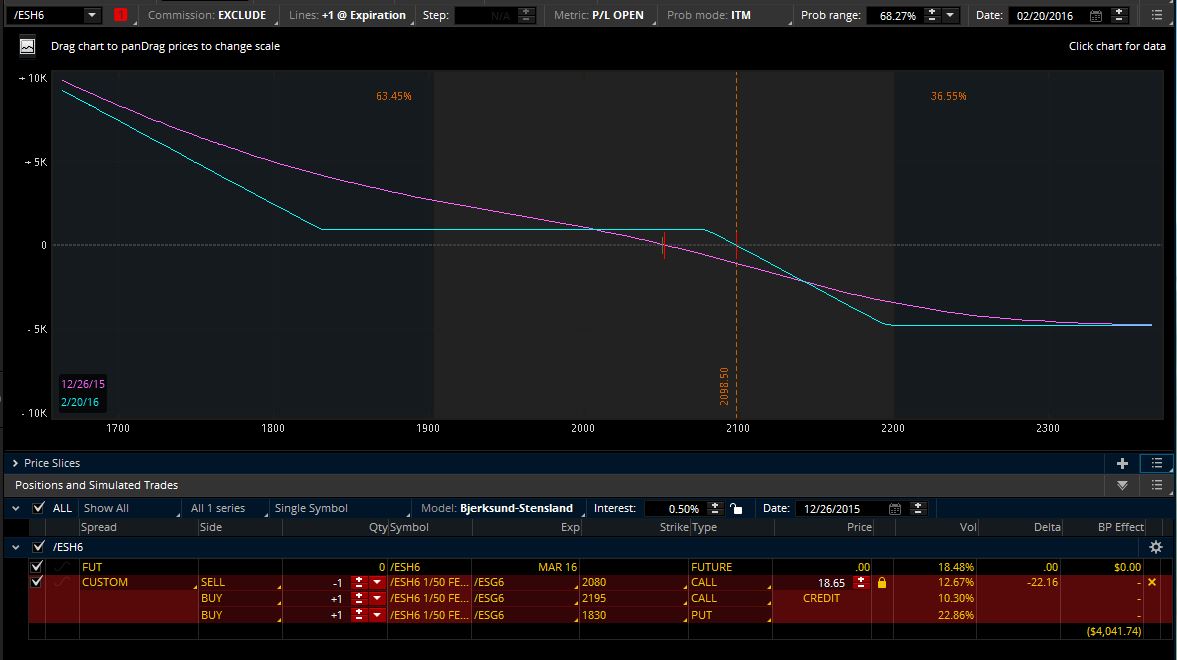Open the /ESH6 symbol dropdown

coord(92,15)
